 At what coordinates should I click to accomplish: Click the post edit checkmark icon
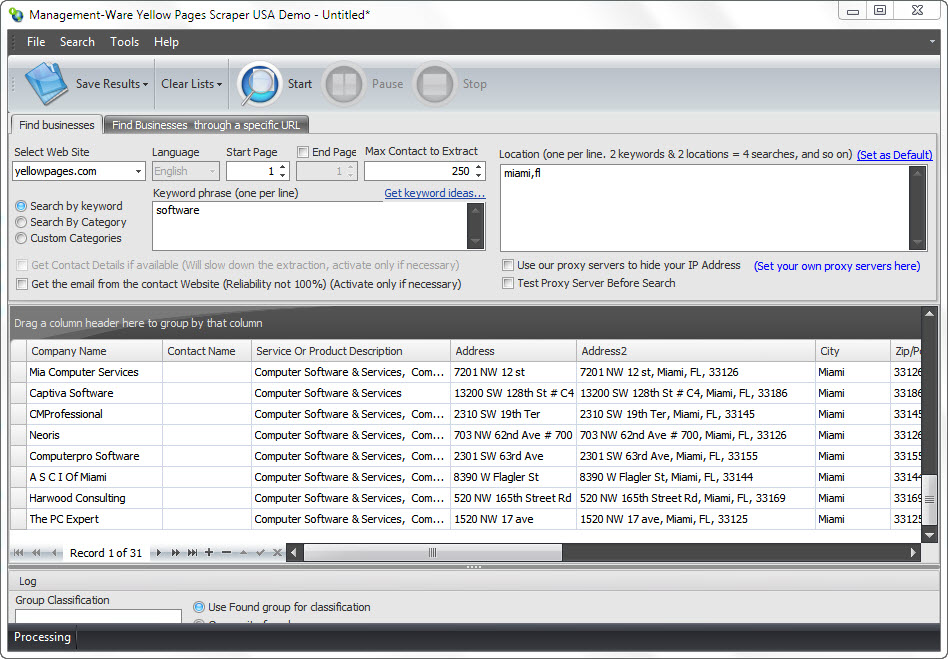[x=260, y=552]
